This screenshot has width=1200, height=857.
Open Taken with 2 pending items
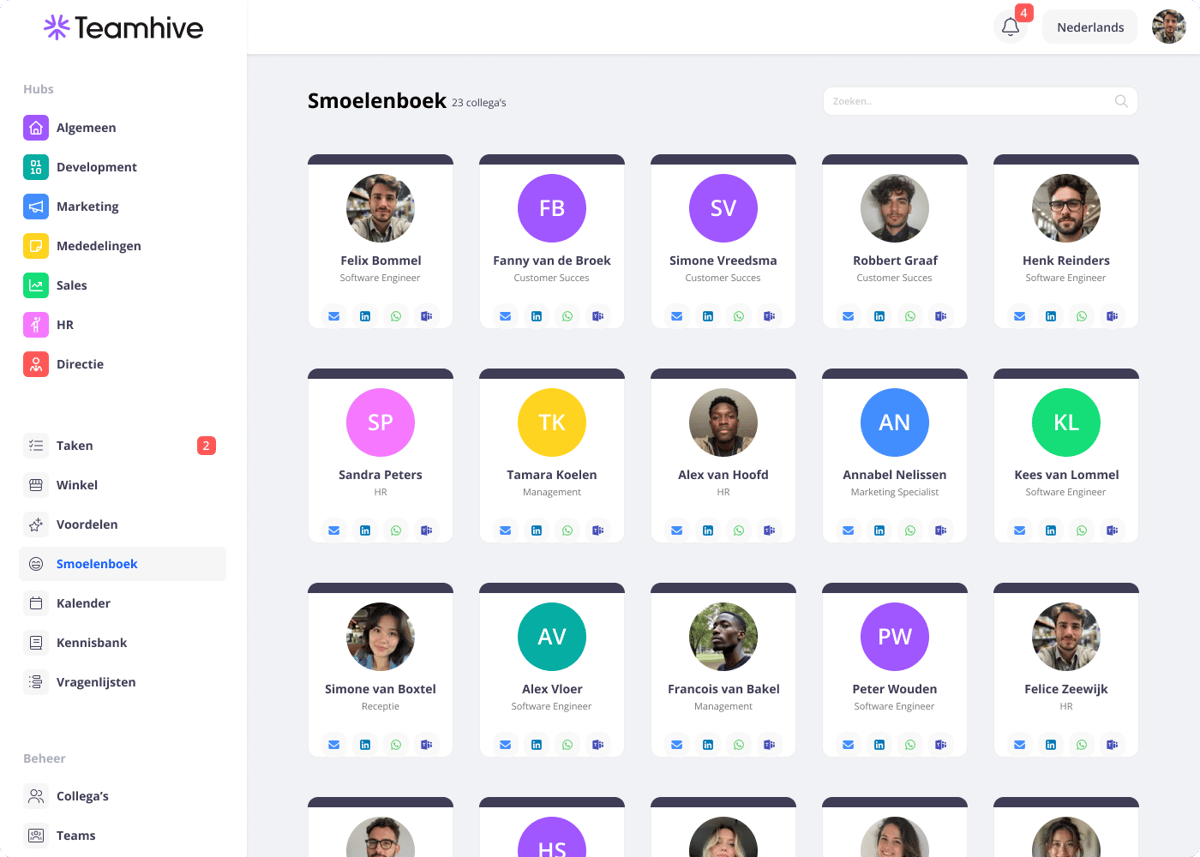click(75, 446)
